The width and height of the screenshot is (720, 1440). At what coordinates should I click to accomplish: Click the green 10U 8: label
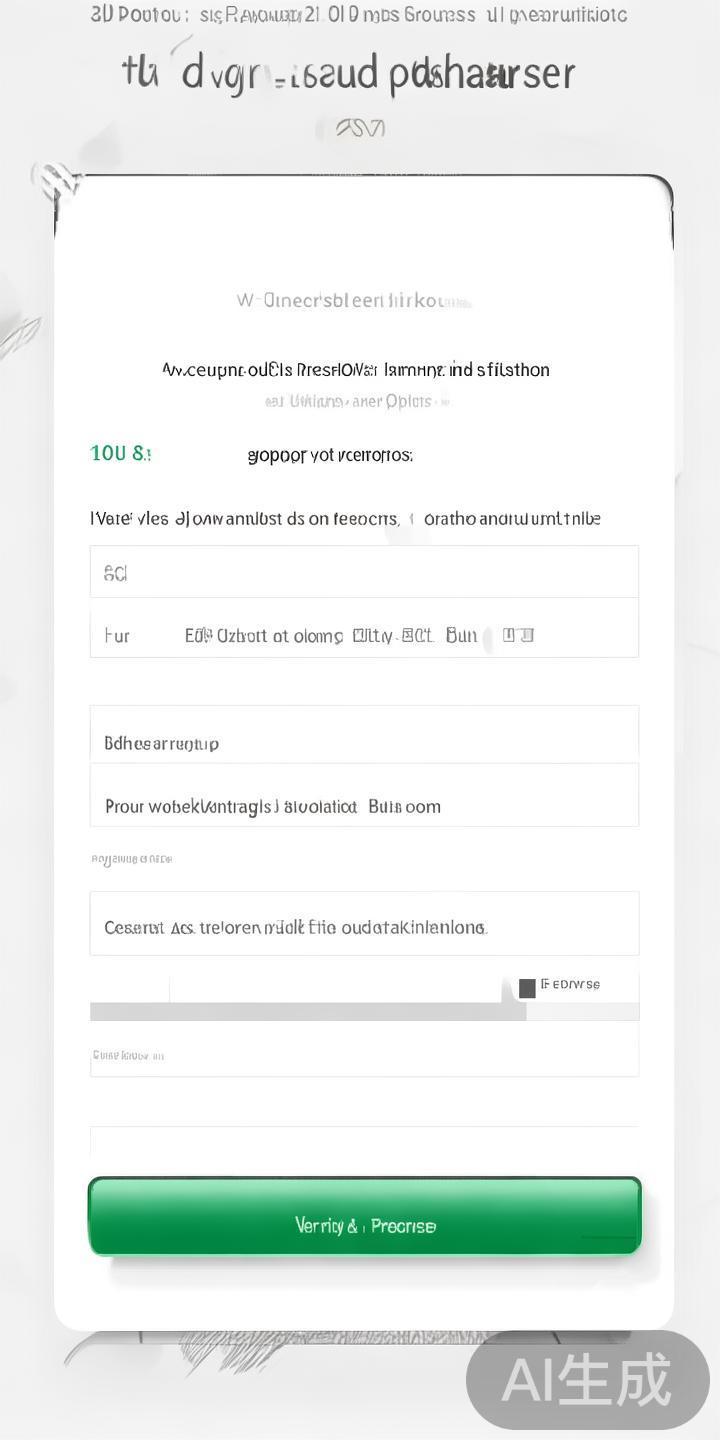tap(120, 454)
